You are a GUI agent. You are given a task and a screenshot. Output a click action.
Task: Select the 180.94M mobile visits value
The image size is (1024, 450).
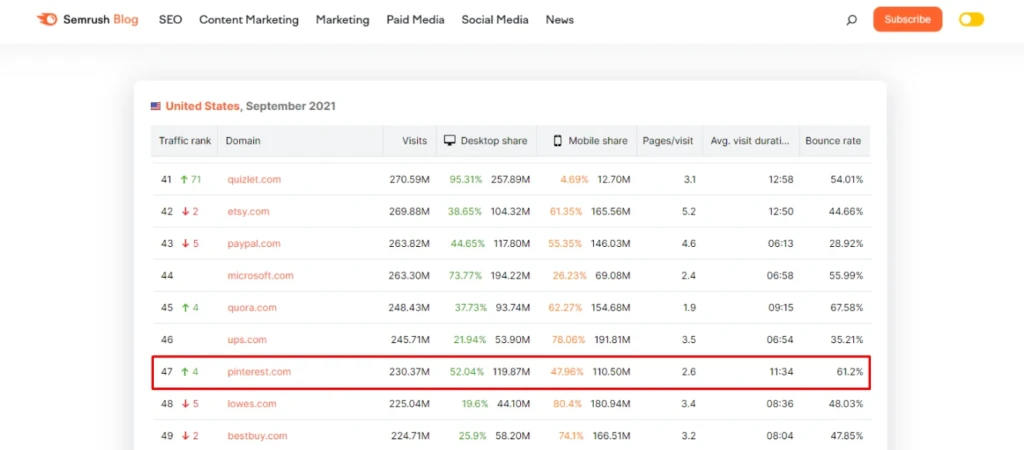tap(609, 404)
